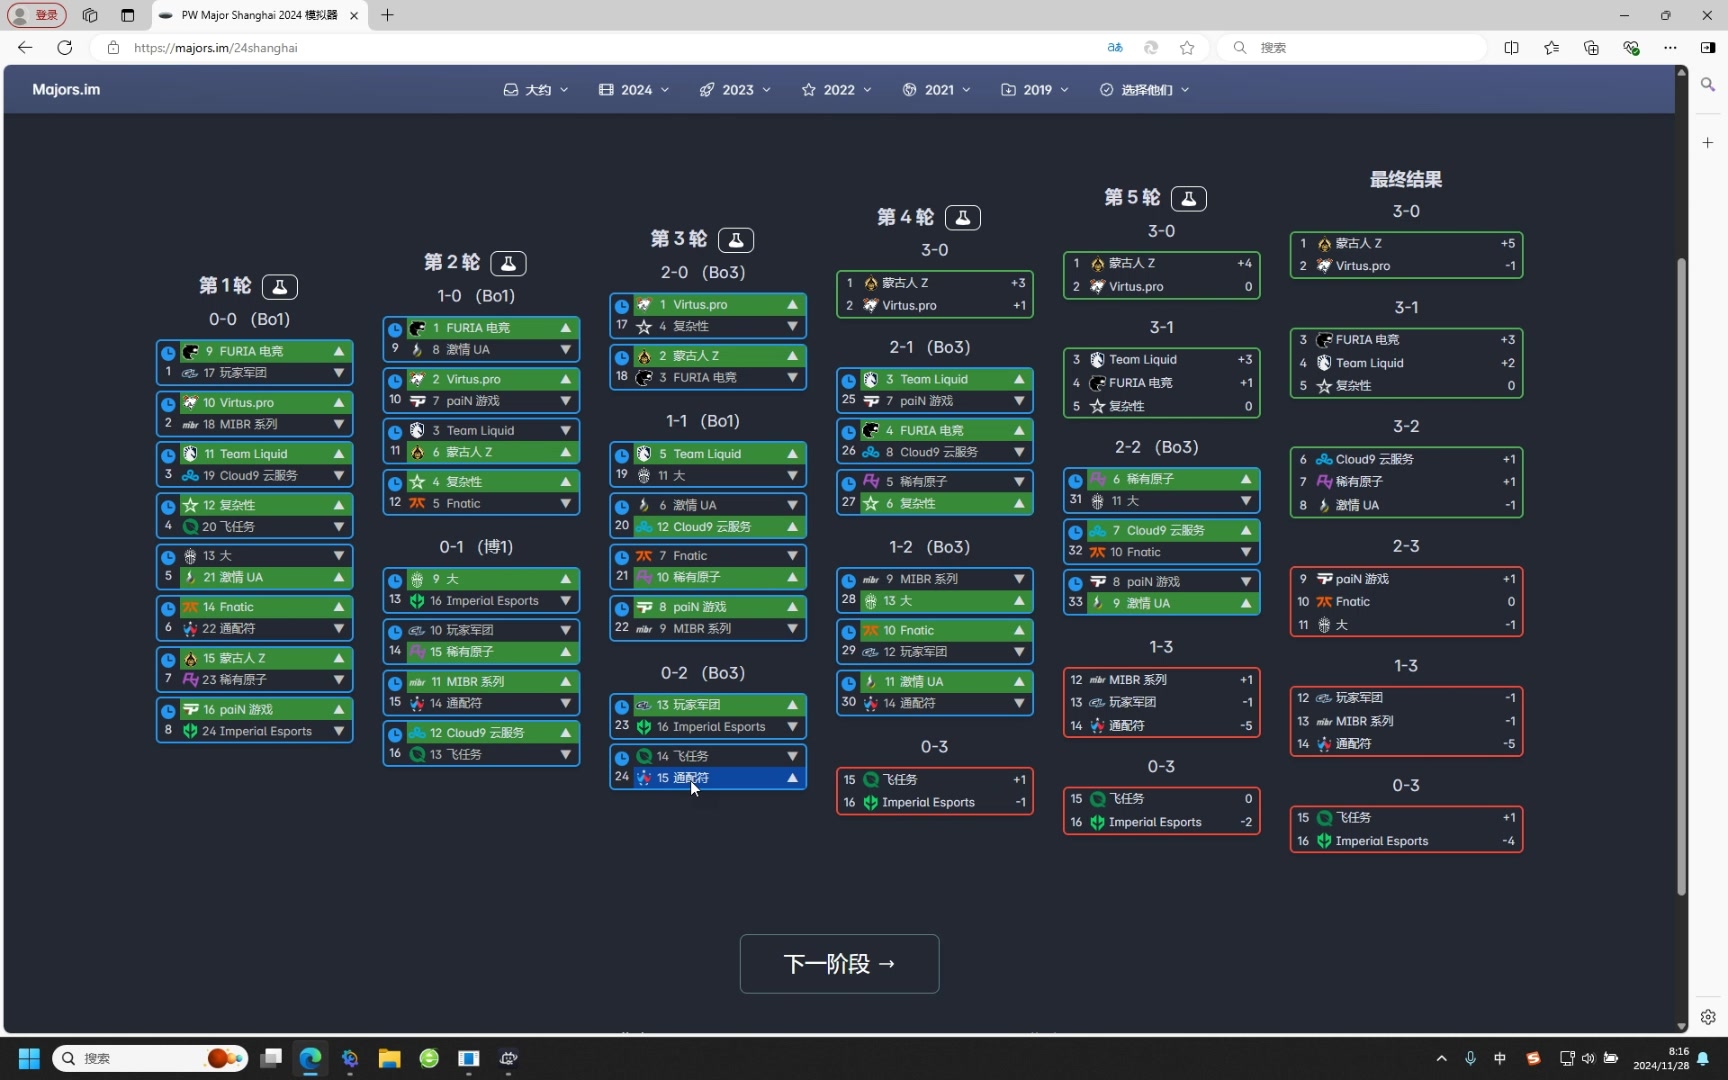Pick 17 玩家军团 as winner in Round 1
The height and width of the screenshot is (1080, 1728).
click(x=265, y=373)
